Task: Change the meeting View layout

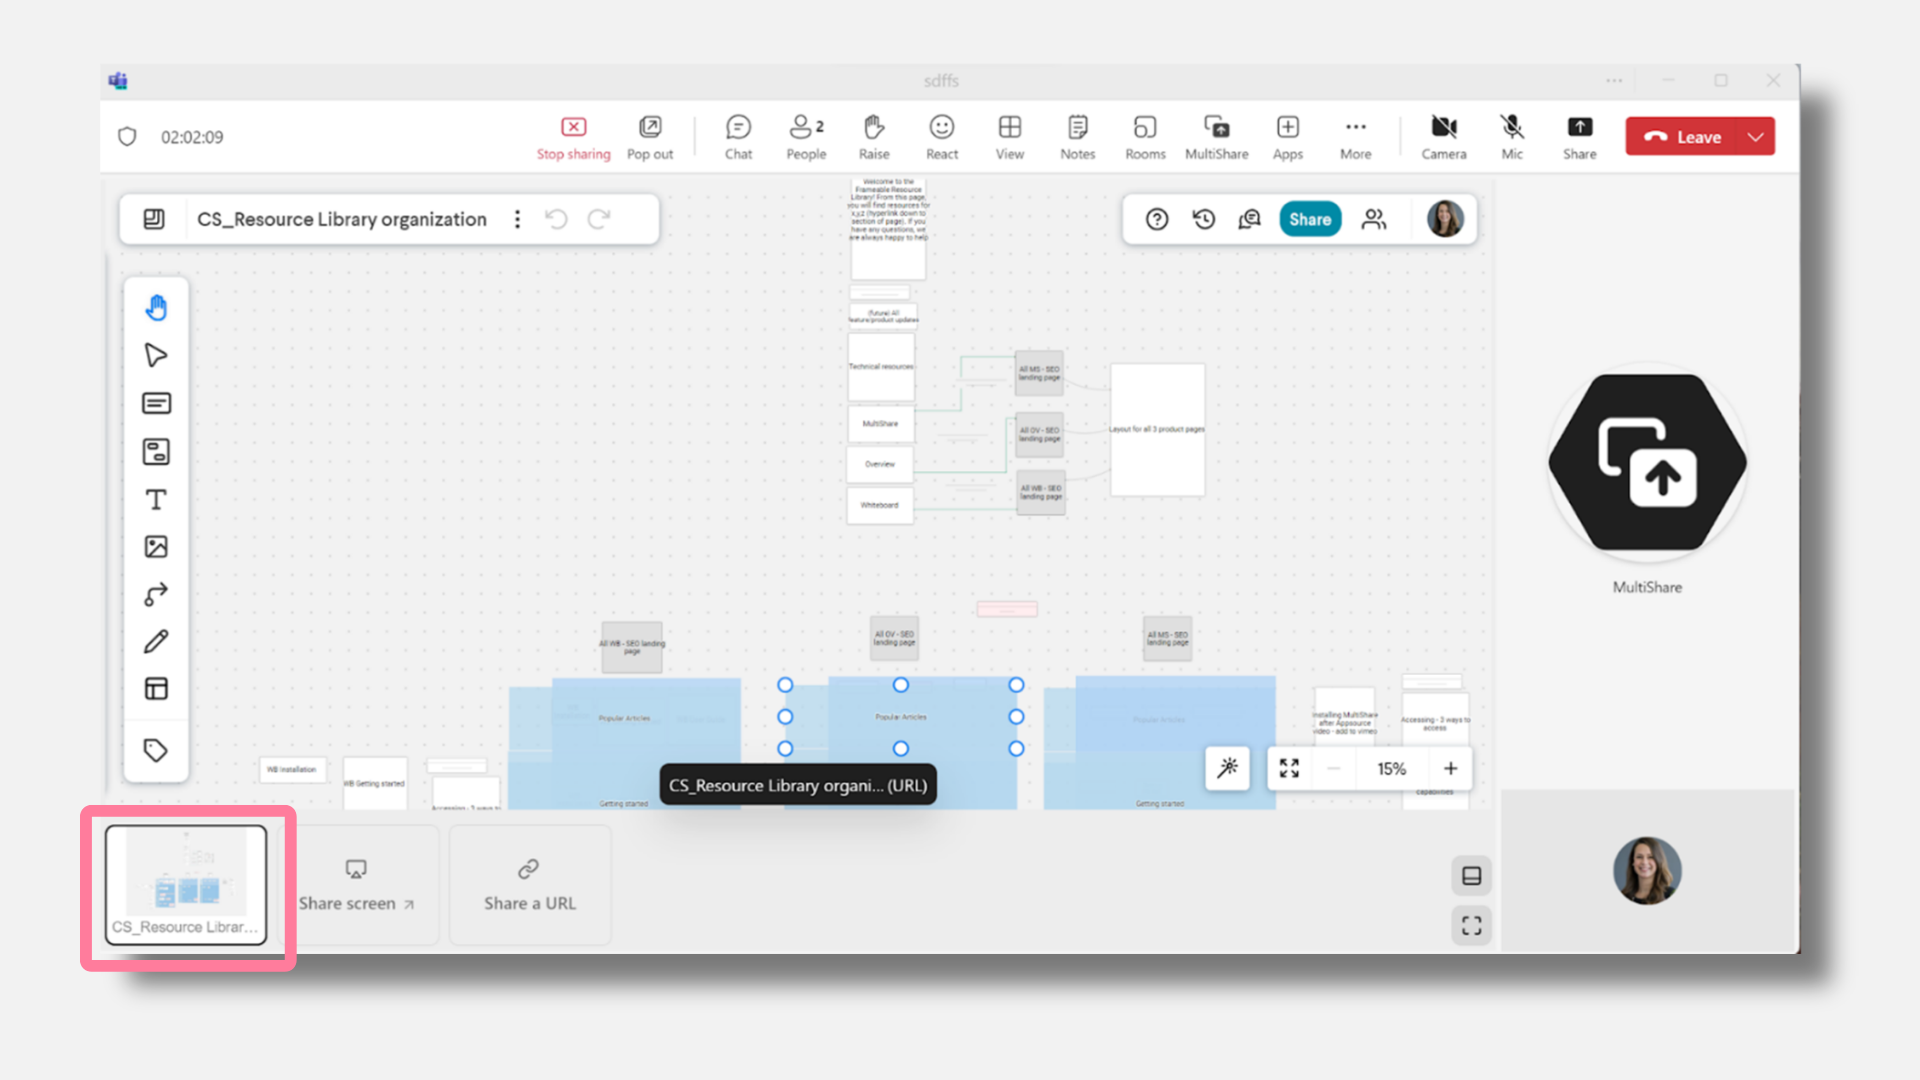Action: (x=1010, y=138)
